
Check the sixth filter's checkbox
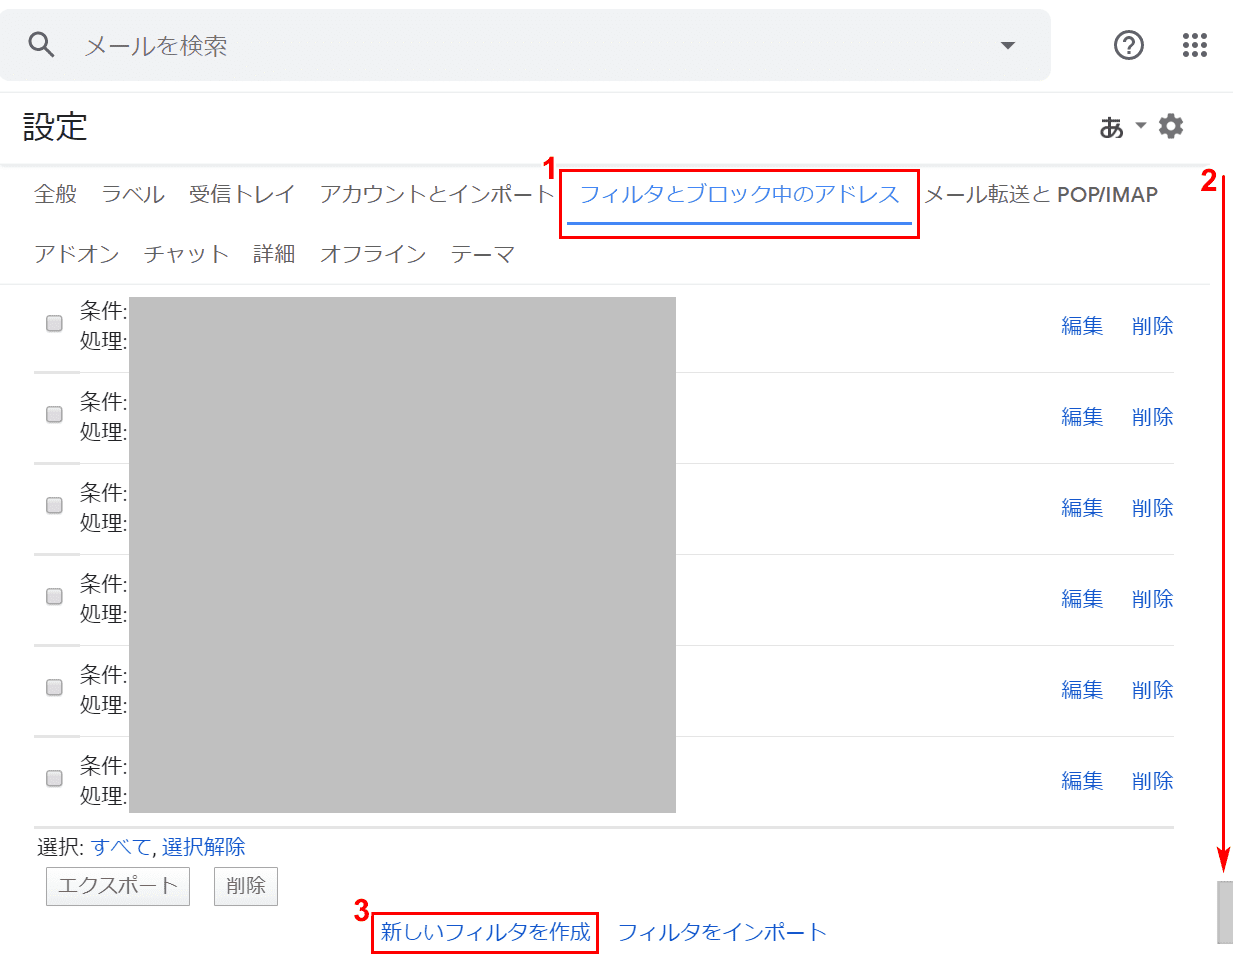click(55, 778)
